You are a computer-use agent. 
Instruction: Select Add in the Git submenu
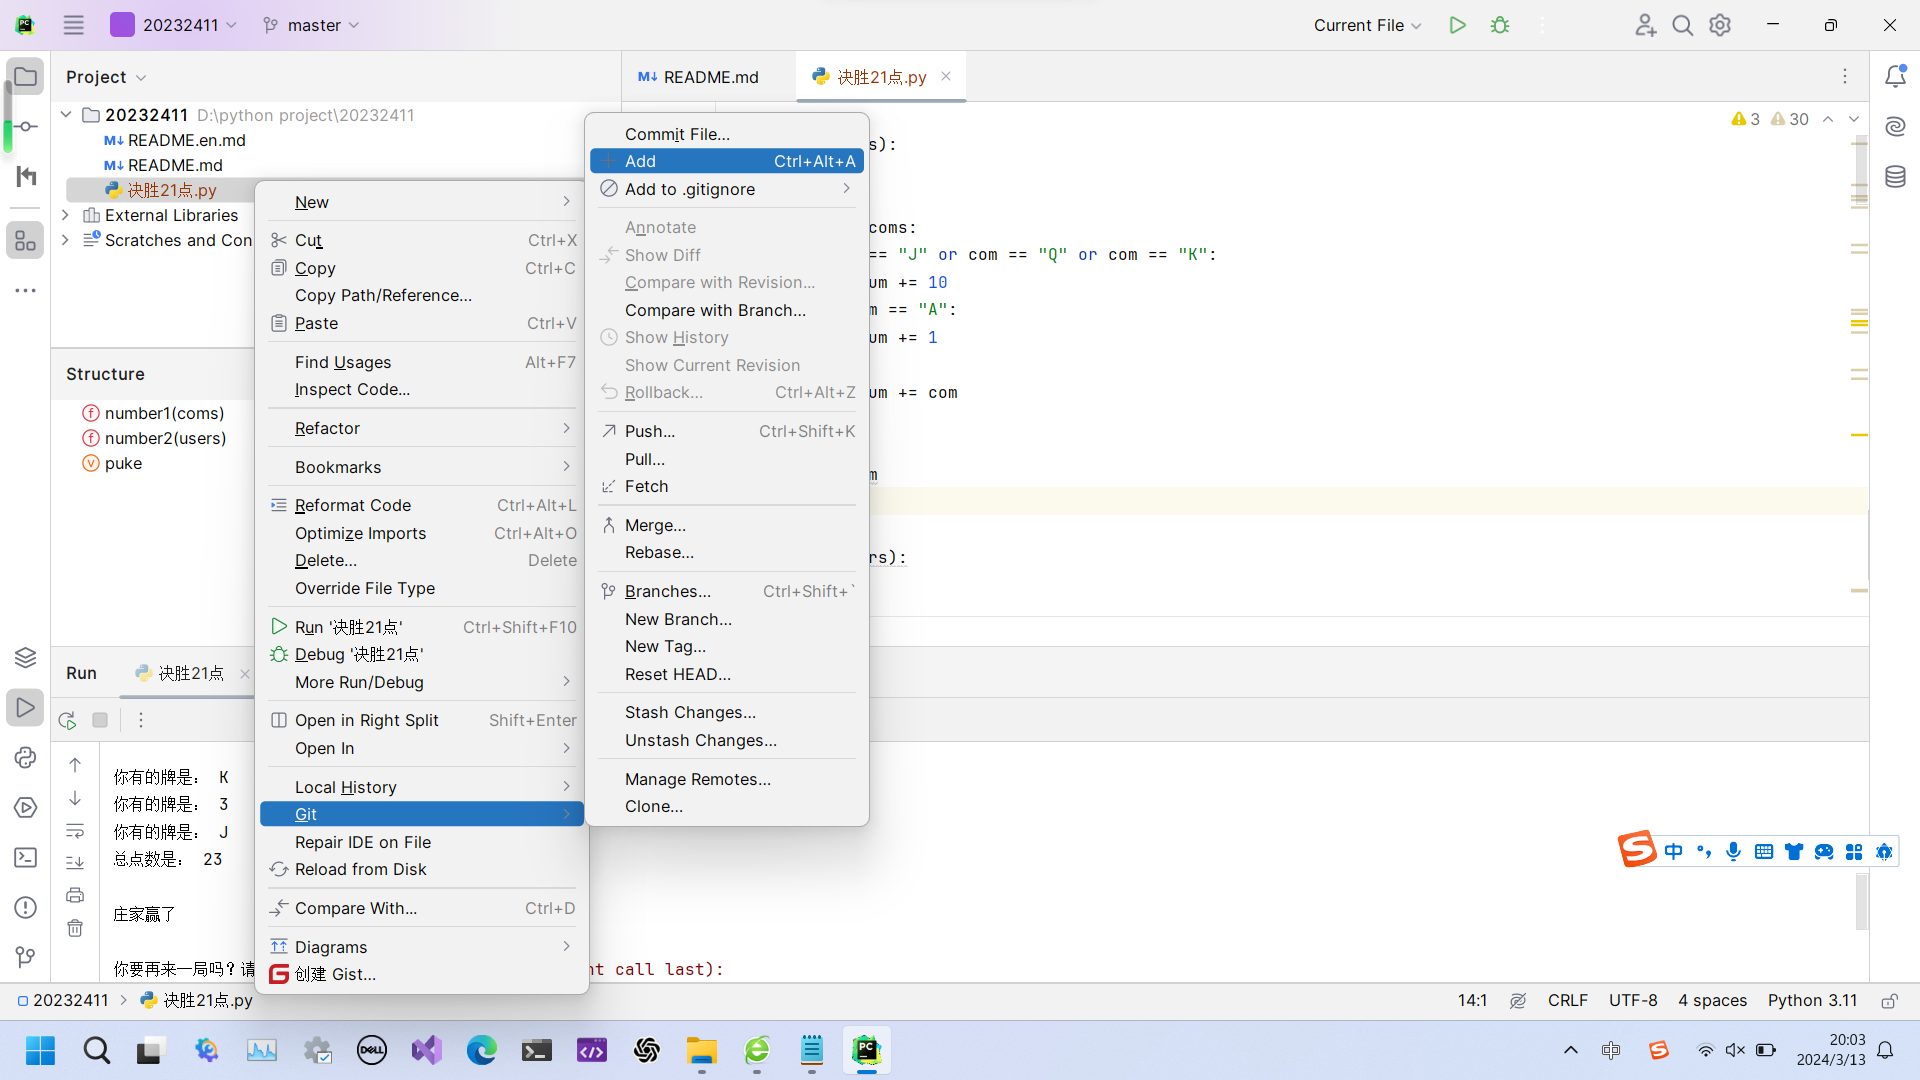pyautogui.click(x=727, y=161)
